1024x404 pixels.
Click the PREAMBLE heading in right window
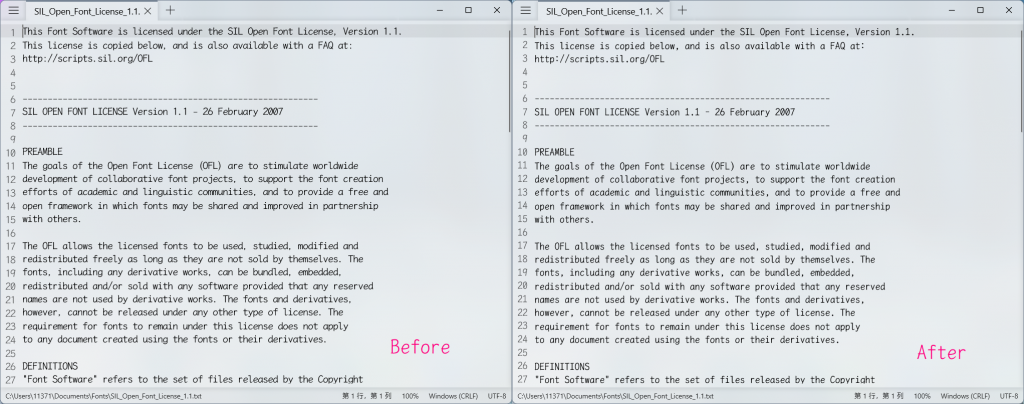coord(554,152)
